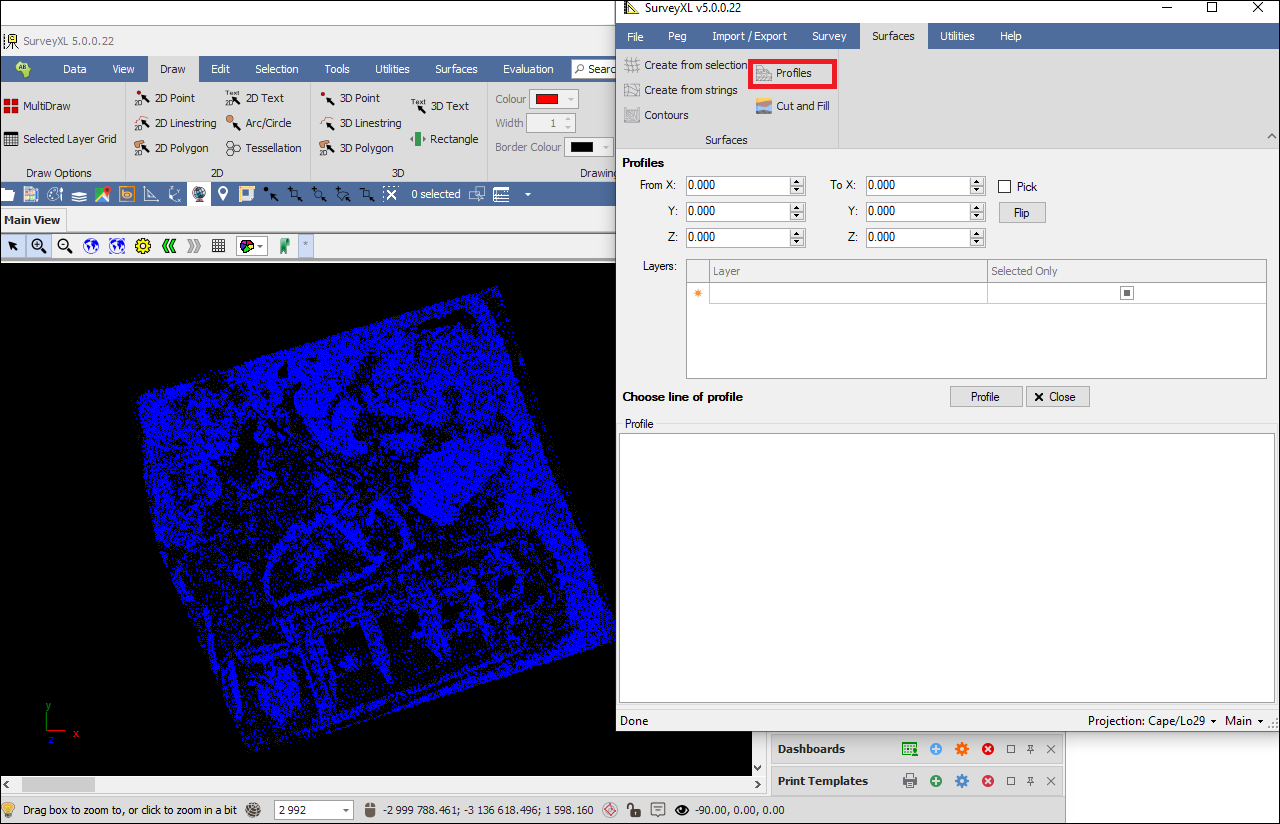Switch to the Utilities tab in SurveyXL v5.0.0.22
This screenshot has width=1280, height=824.
coord(956,36)
